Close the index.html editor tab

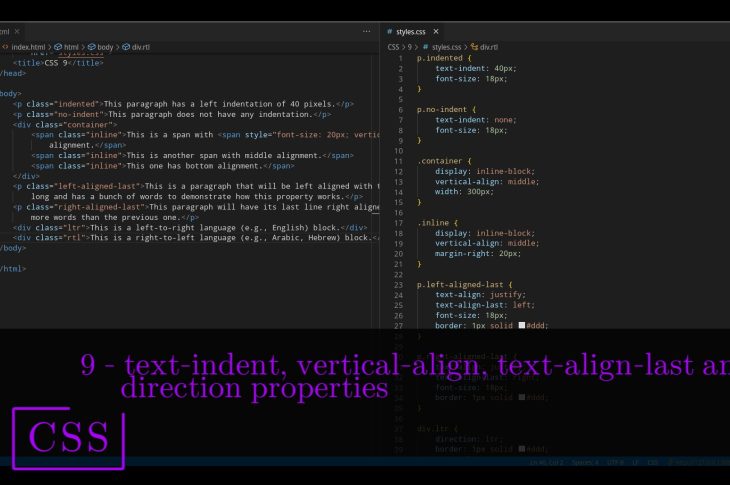click(18, 32)
